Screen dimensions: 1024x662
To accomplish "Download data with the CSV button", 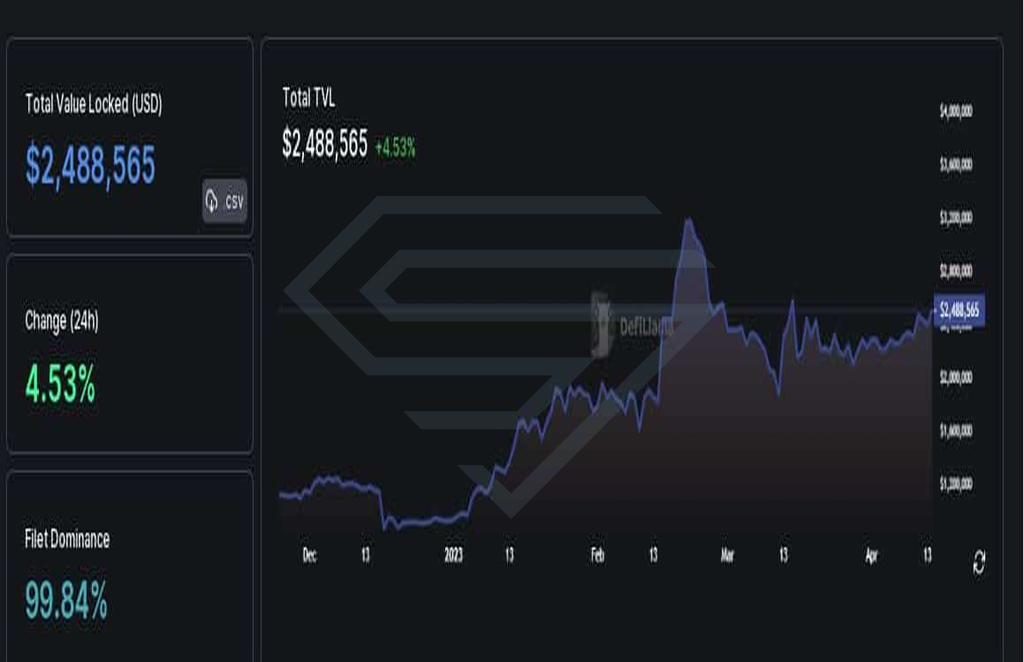I will pos(225,201).
